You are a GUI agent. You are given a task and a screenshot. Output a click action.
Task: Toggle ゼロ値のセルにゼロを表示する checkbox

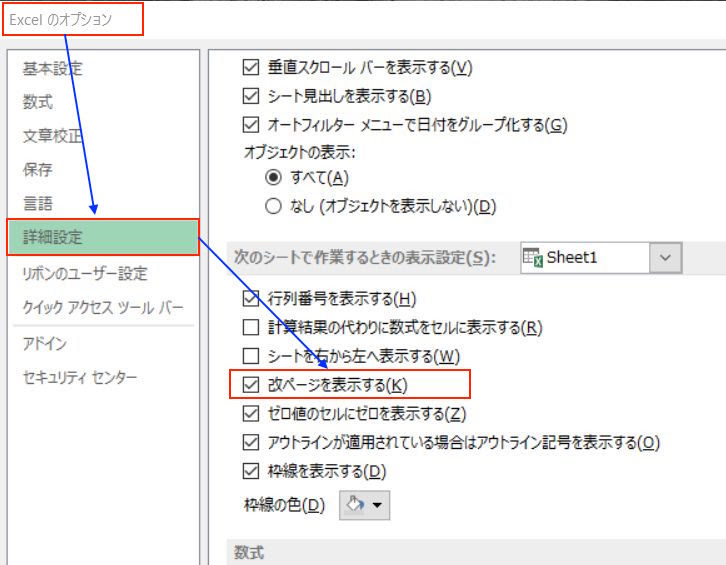(250, 413)
